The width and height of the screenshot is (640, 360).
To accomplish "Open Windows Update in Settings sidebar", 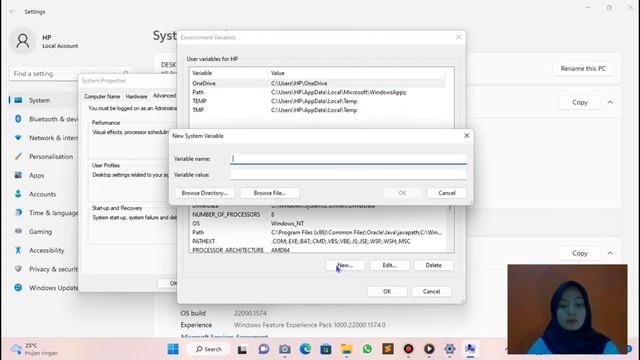I will 44,288.
